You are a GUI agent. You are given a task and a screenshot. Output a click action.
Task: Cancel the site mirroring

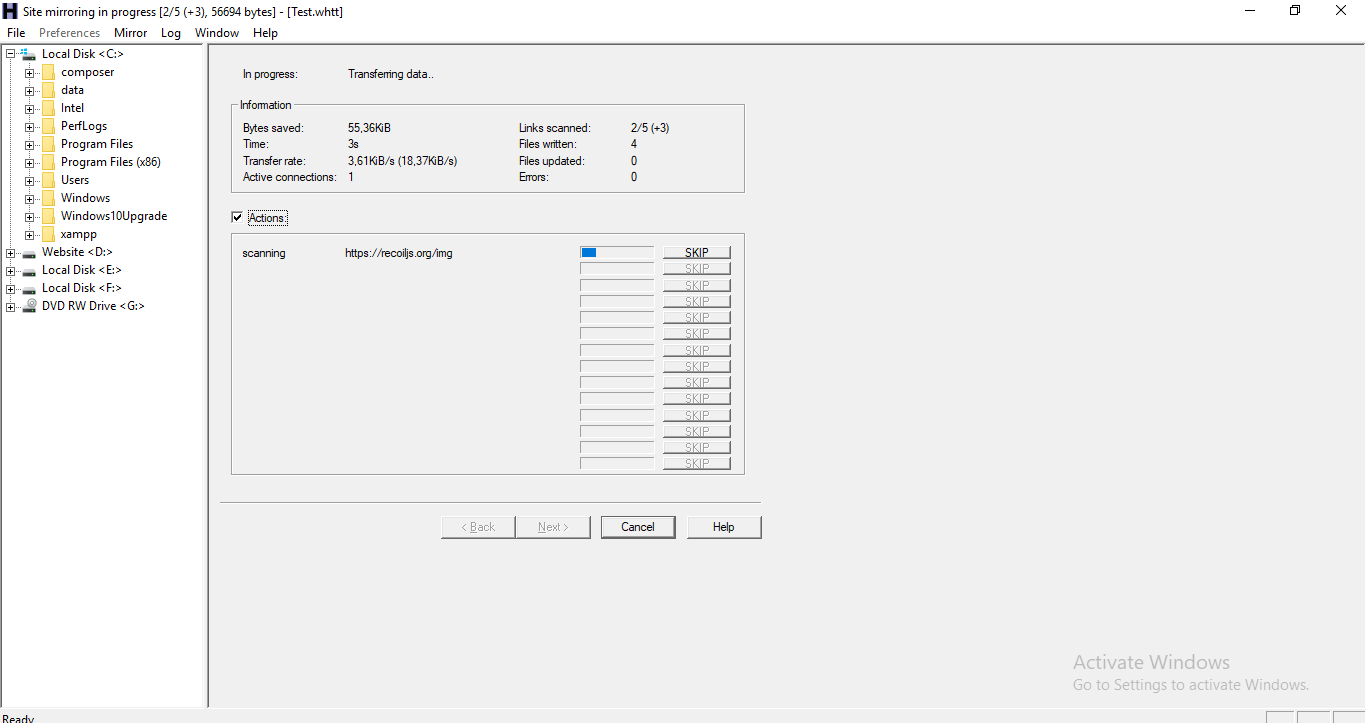point(638,527)
